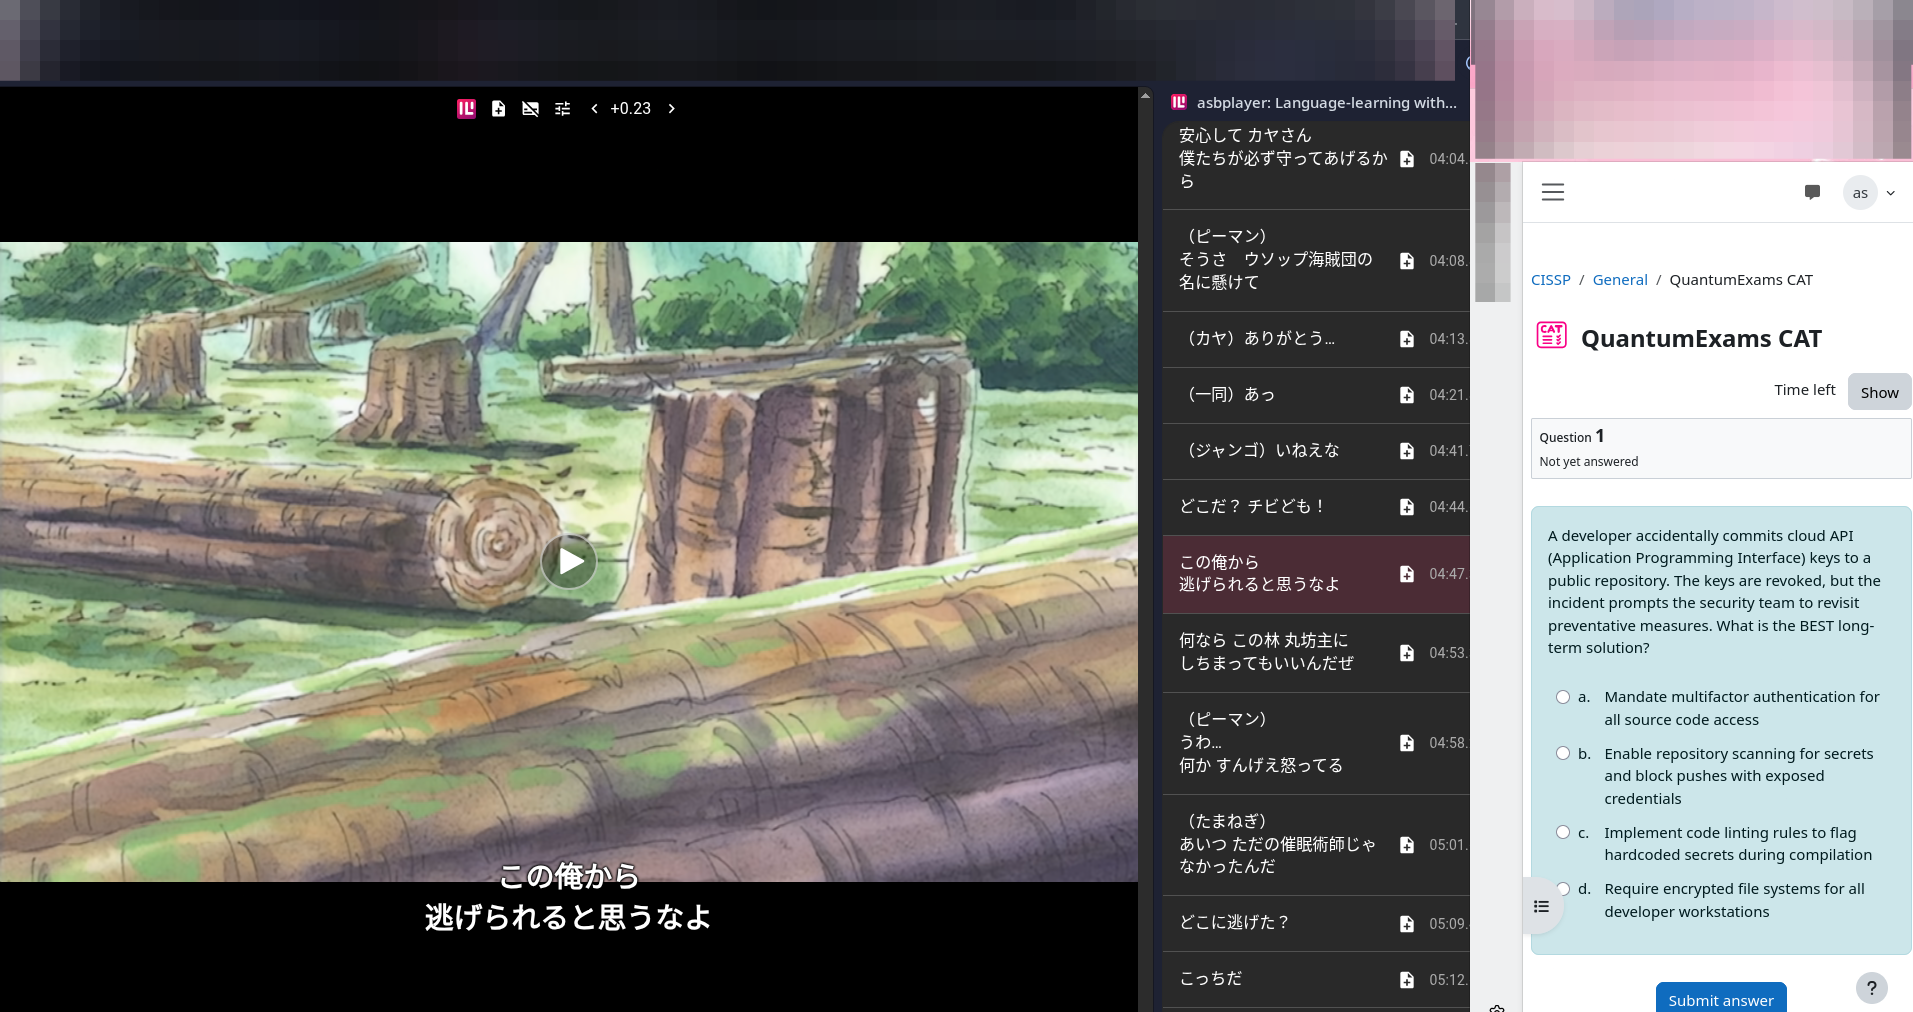Viewport: 1913px width, 1012px height.
Task: Open playback settings tune icon
Action: (563, 109)
